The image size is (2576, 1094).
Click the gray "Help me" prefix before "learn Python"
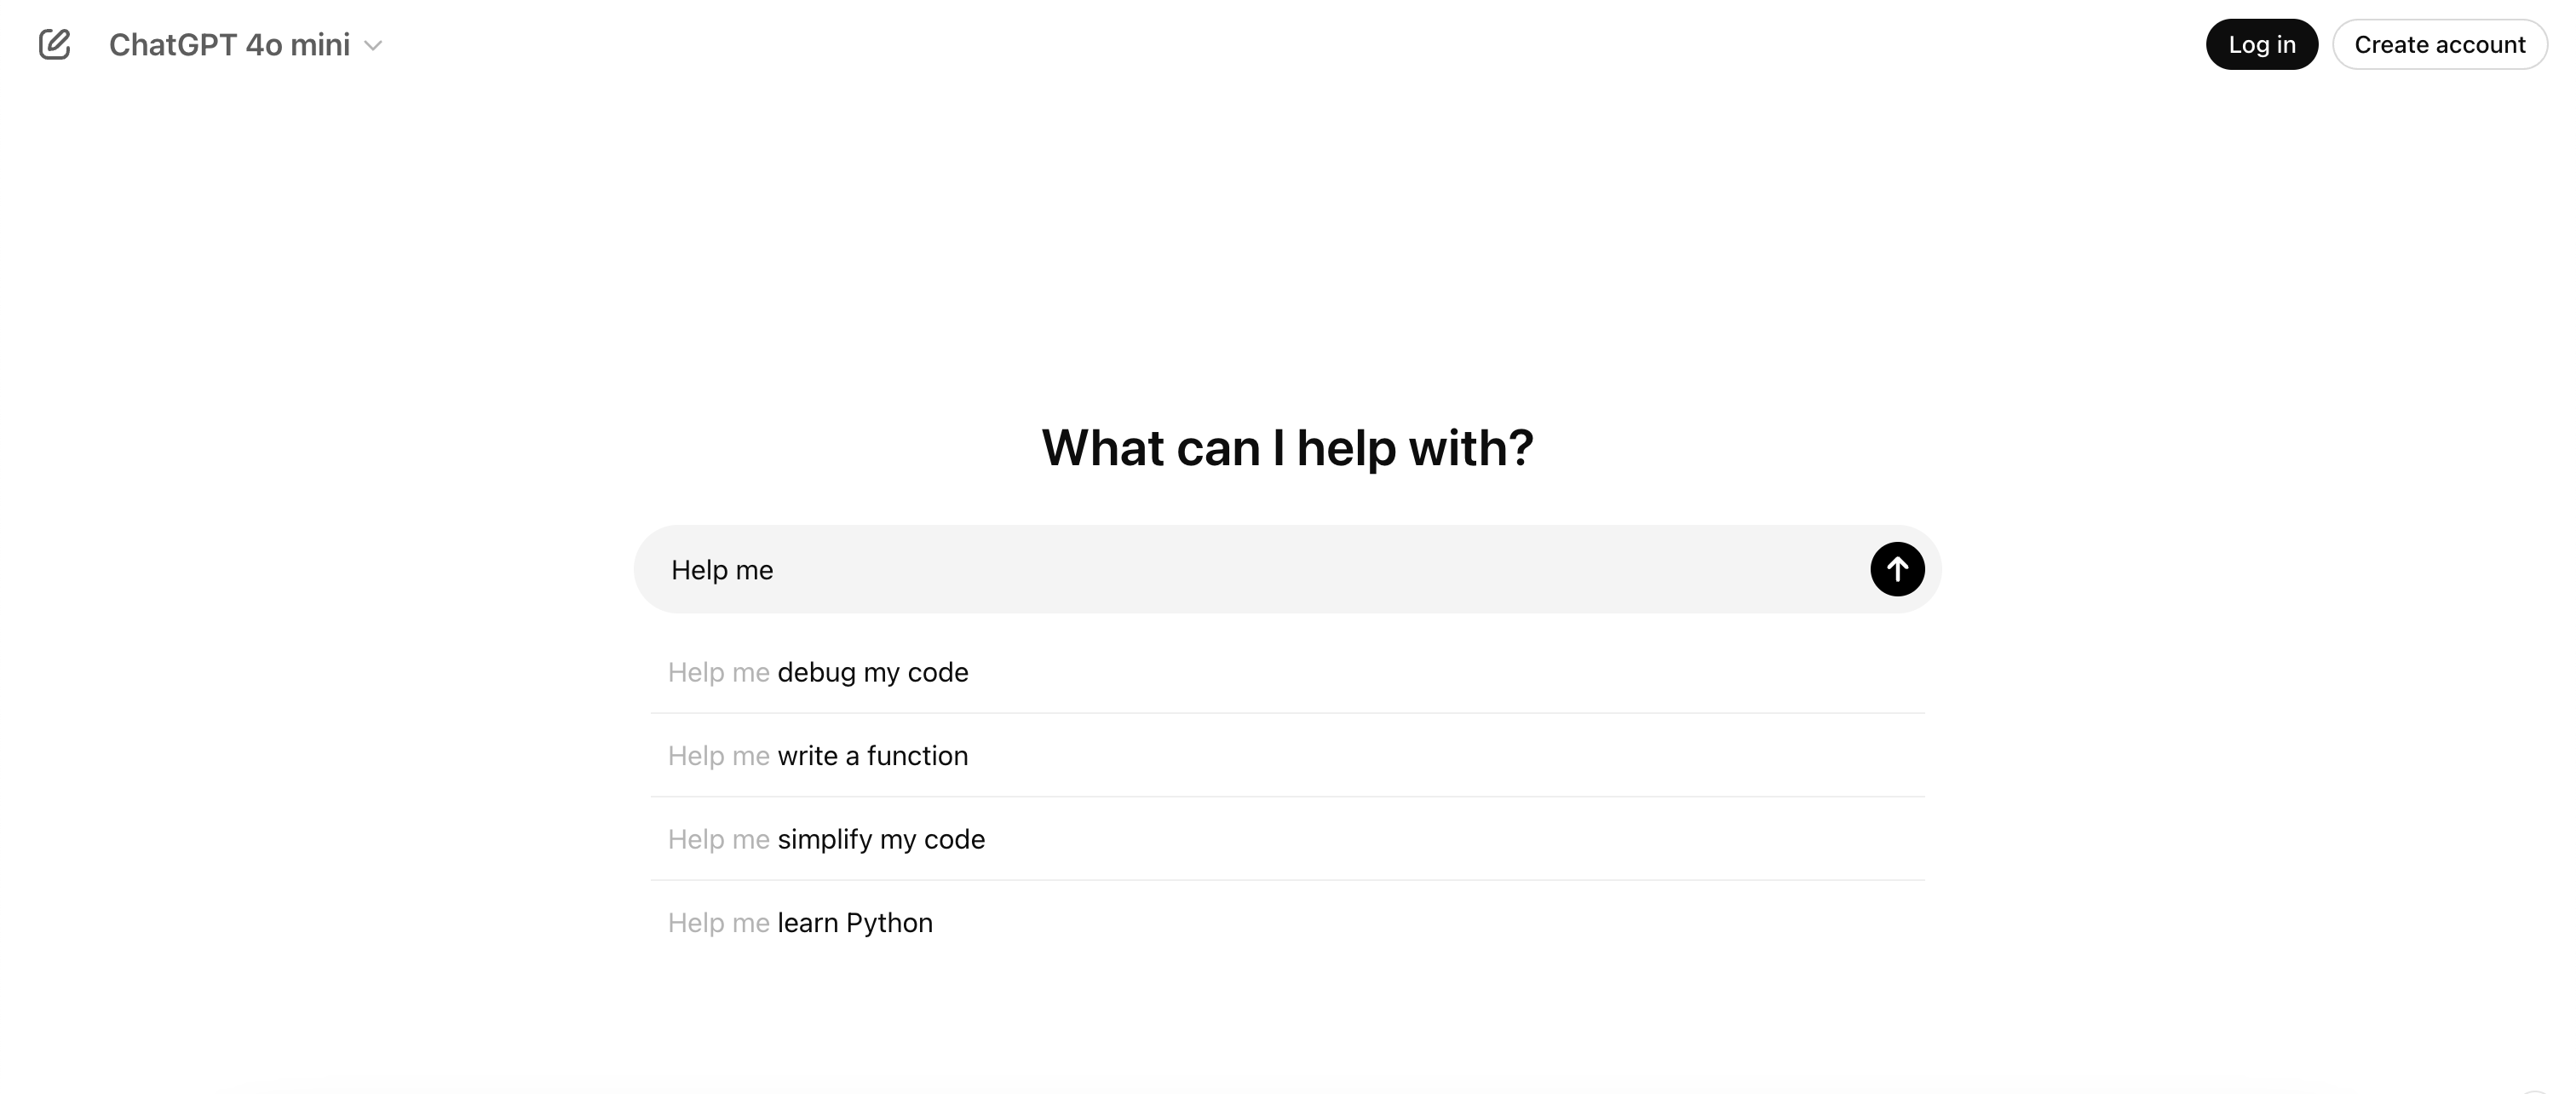point(718,922)
